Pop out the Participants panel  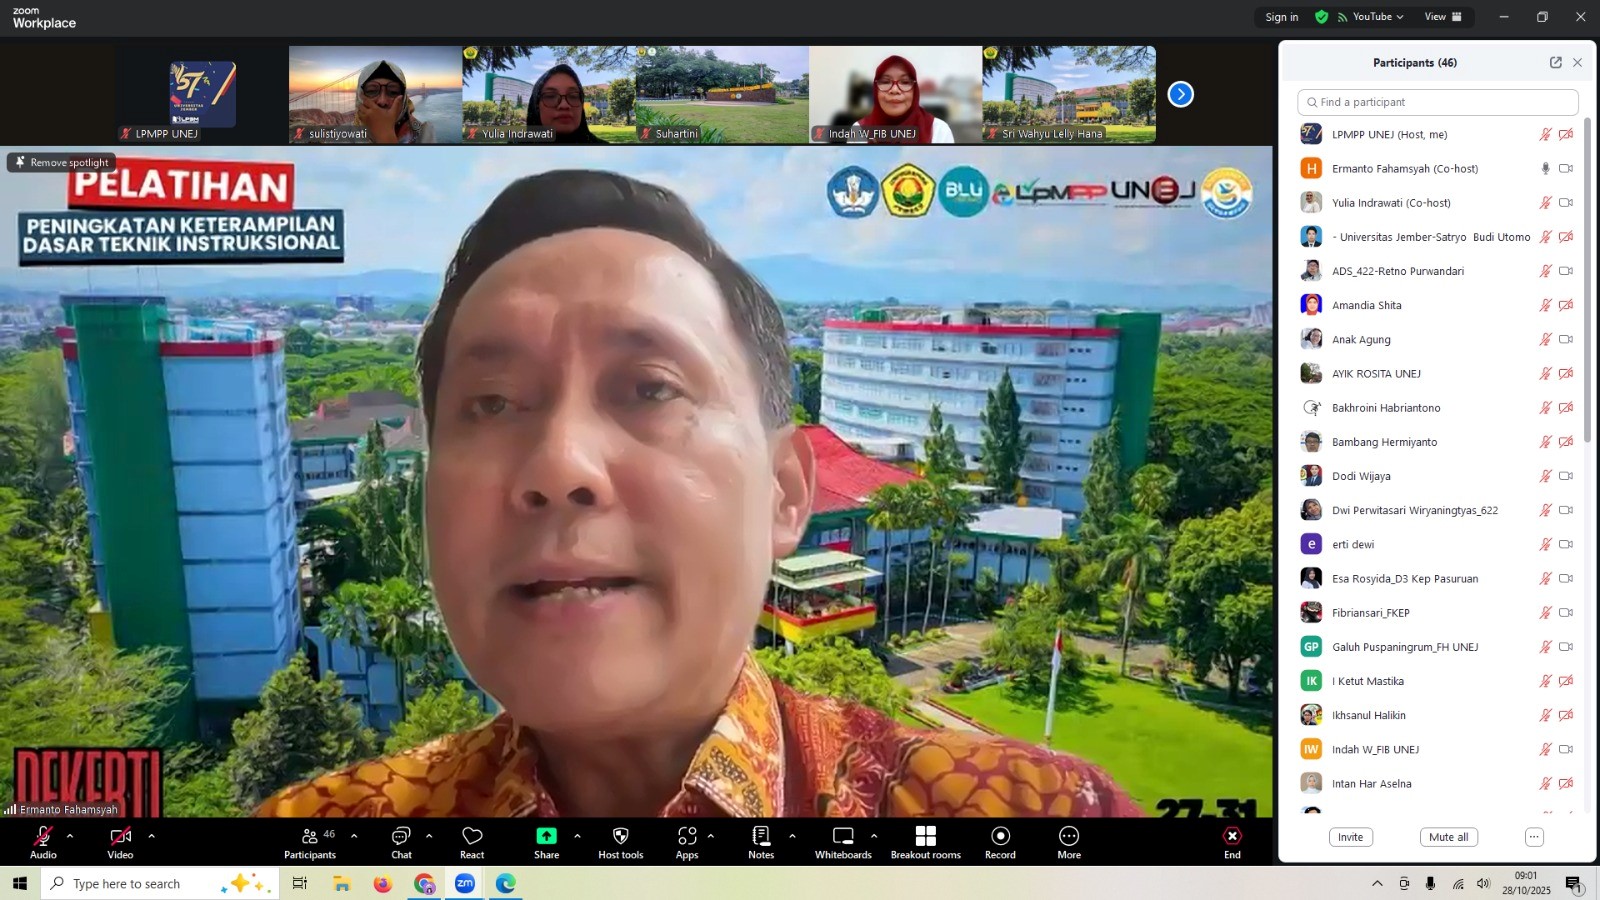point(1555,62)
